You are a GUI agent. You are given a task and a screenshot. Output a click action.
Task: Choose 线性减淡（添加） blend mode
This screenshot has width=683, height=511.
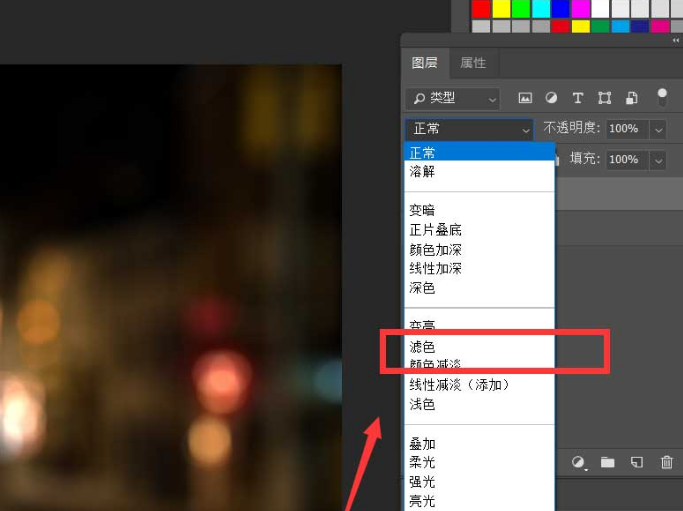[480, 385]
